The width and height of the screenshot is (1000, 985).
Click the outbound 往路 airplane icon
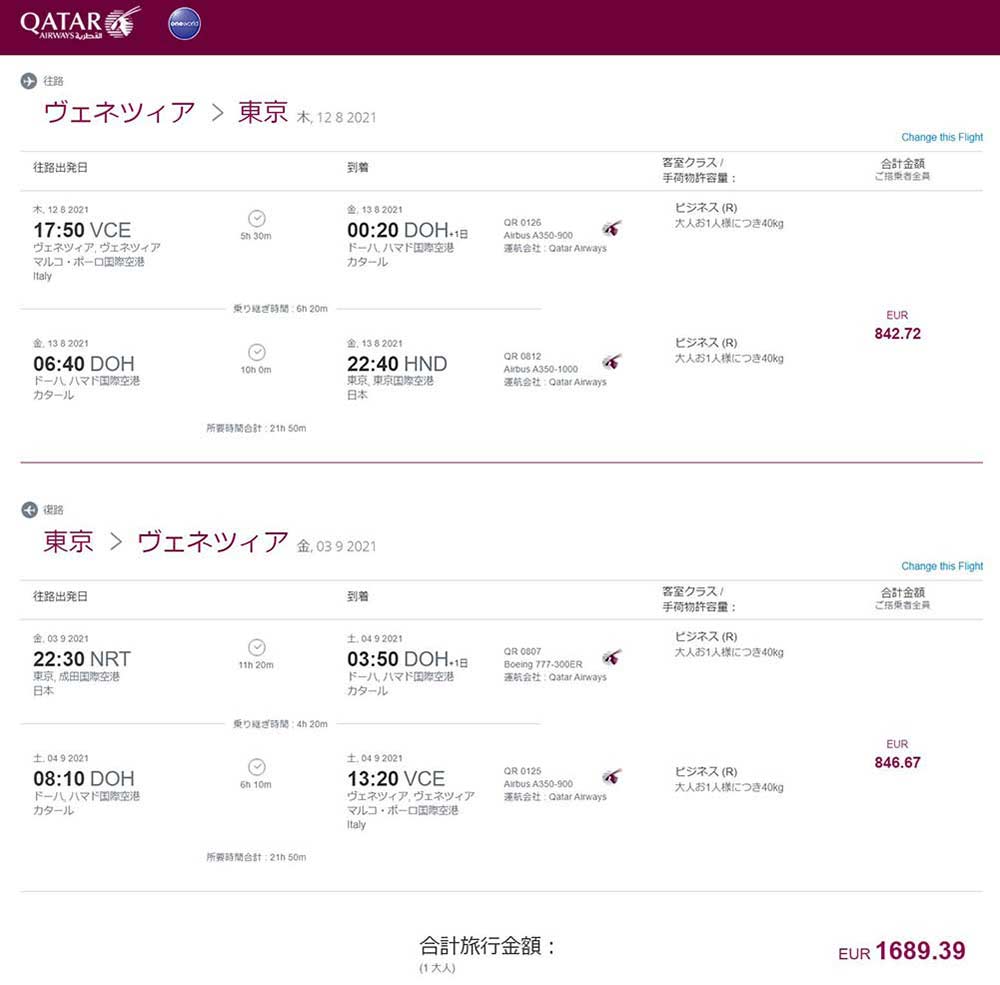point(29,81)
